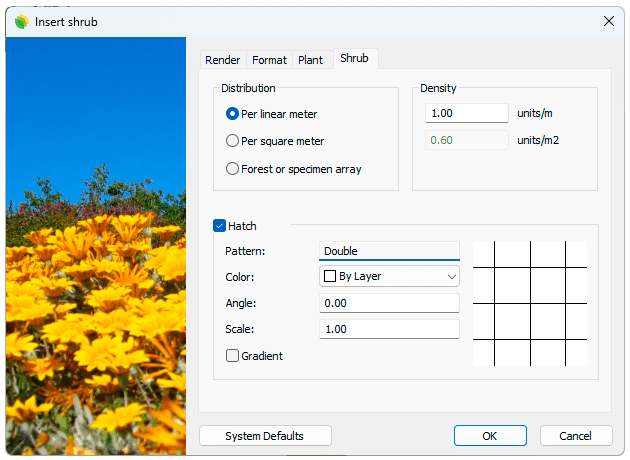Click the hatch Scale input field

coord(389,329)
